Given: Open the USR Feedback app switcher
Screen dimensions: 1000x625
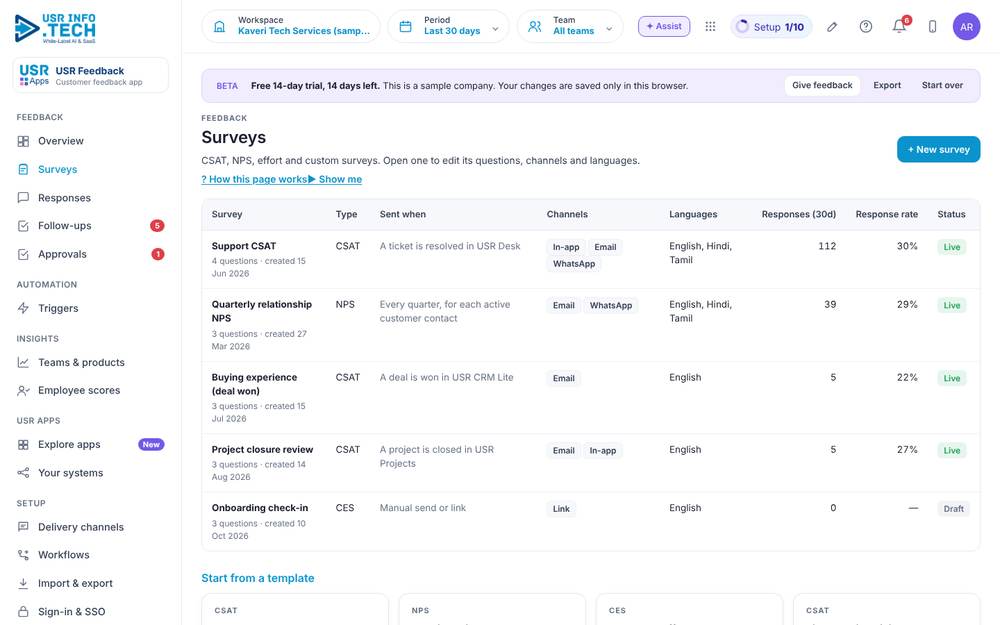Looking at the screenshot, I should 91,75.
